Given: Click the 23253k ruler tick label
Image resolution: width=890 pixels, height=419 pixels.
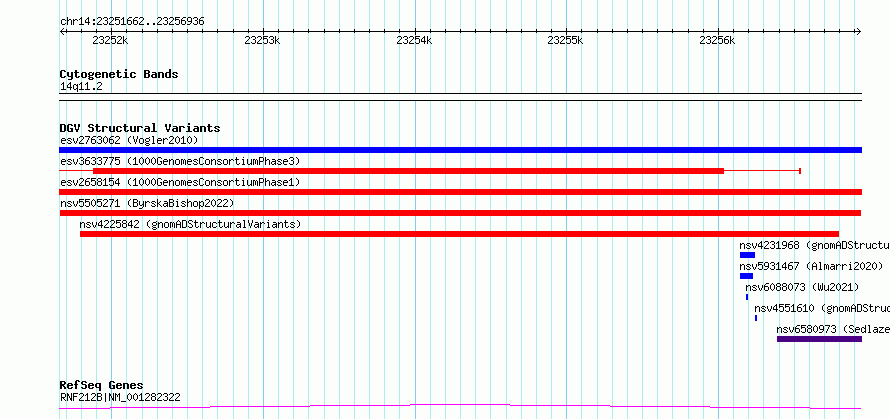Looking at the screenshot, I should pyautogui.click(x=262, y=40).
